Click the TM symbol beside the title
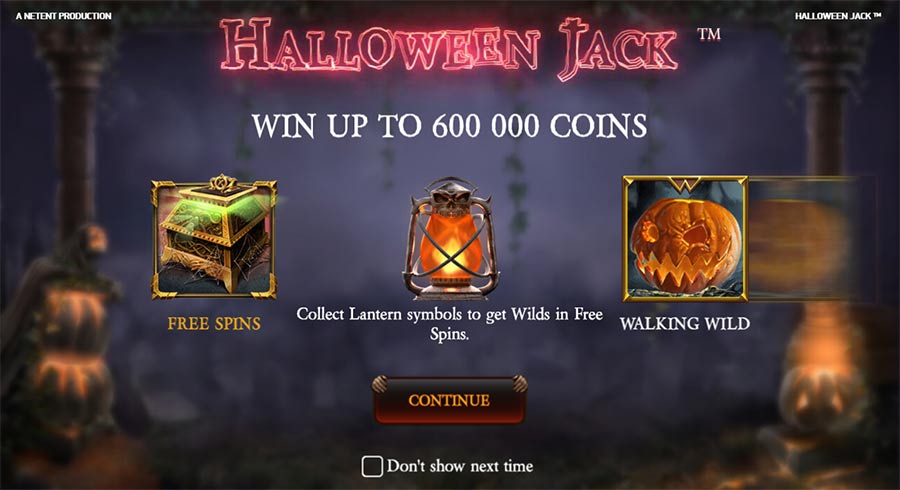 pyautogui.click(x=709, y=34)
